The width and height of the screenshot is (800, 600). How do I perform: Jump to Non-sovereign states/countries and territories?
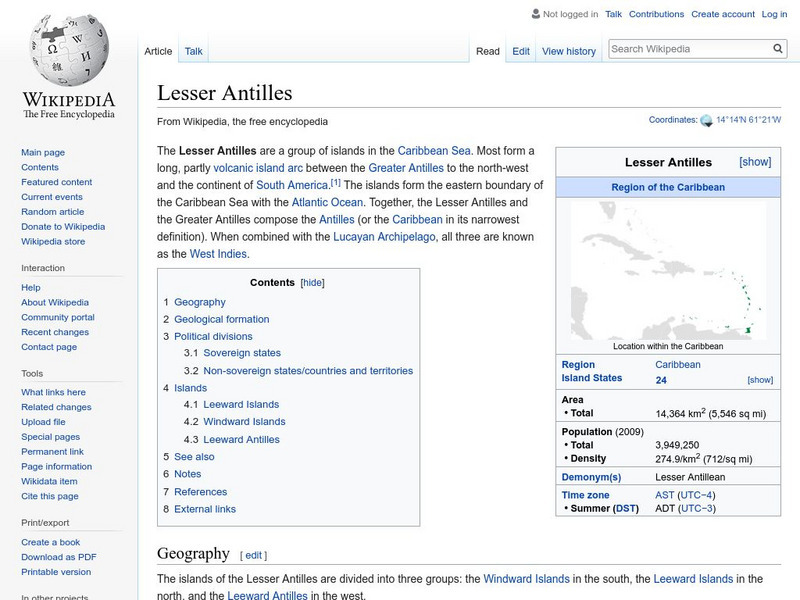click(308, 371)
